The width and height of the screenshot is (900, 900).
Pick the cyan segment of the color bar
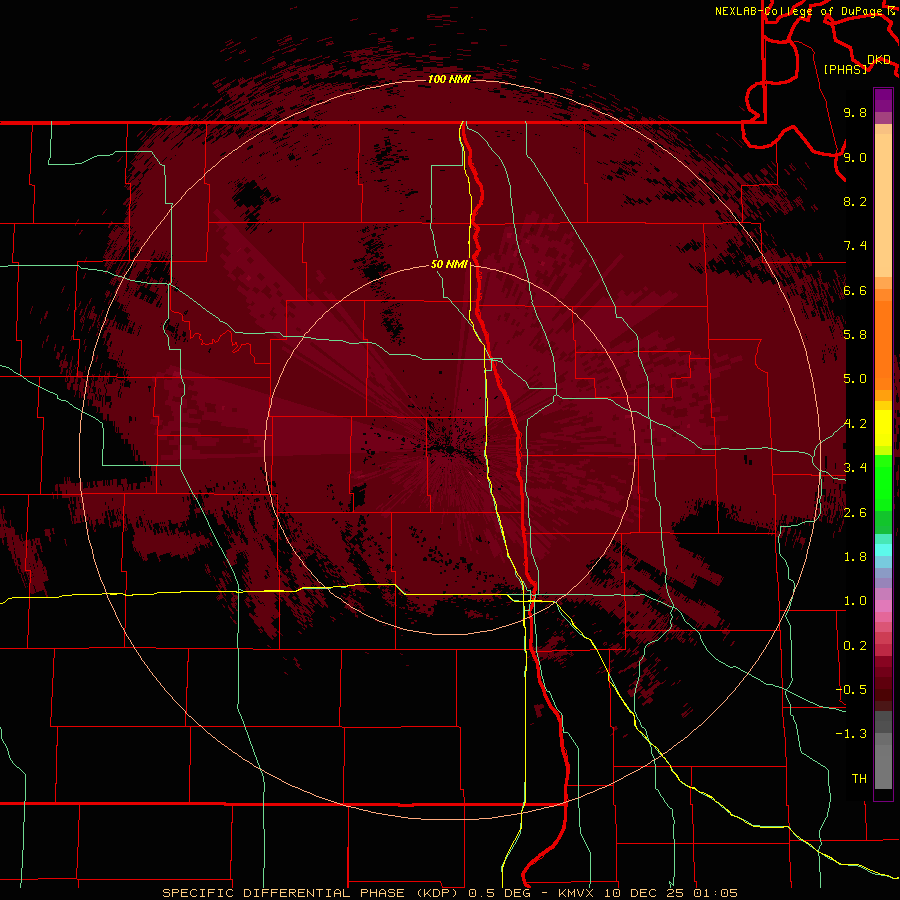(883, 550)
